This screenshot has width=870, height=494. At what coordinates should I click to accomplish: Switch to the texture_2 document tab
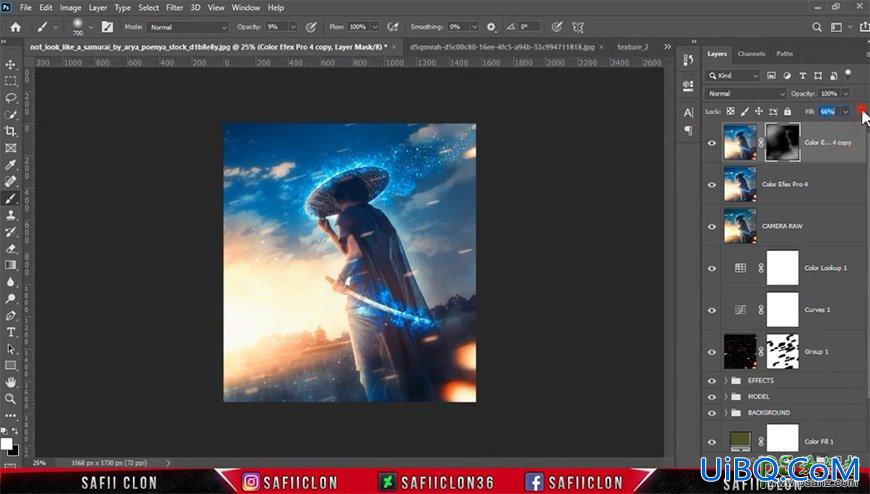click(x=633, y=47)
